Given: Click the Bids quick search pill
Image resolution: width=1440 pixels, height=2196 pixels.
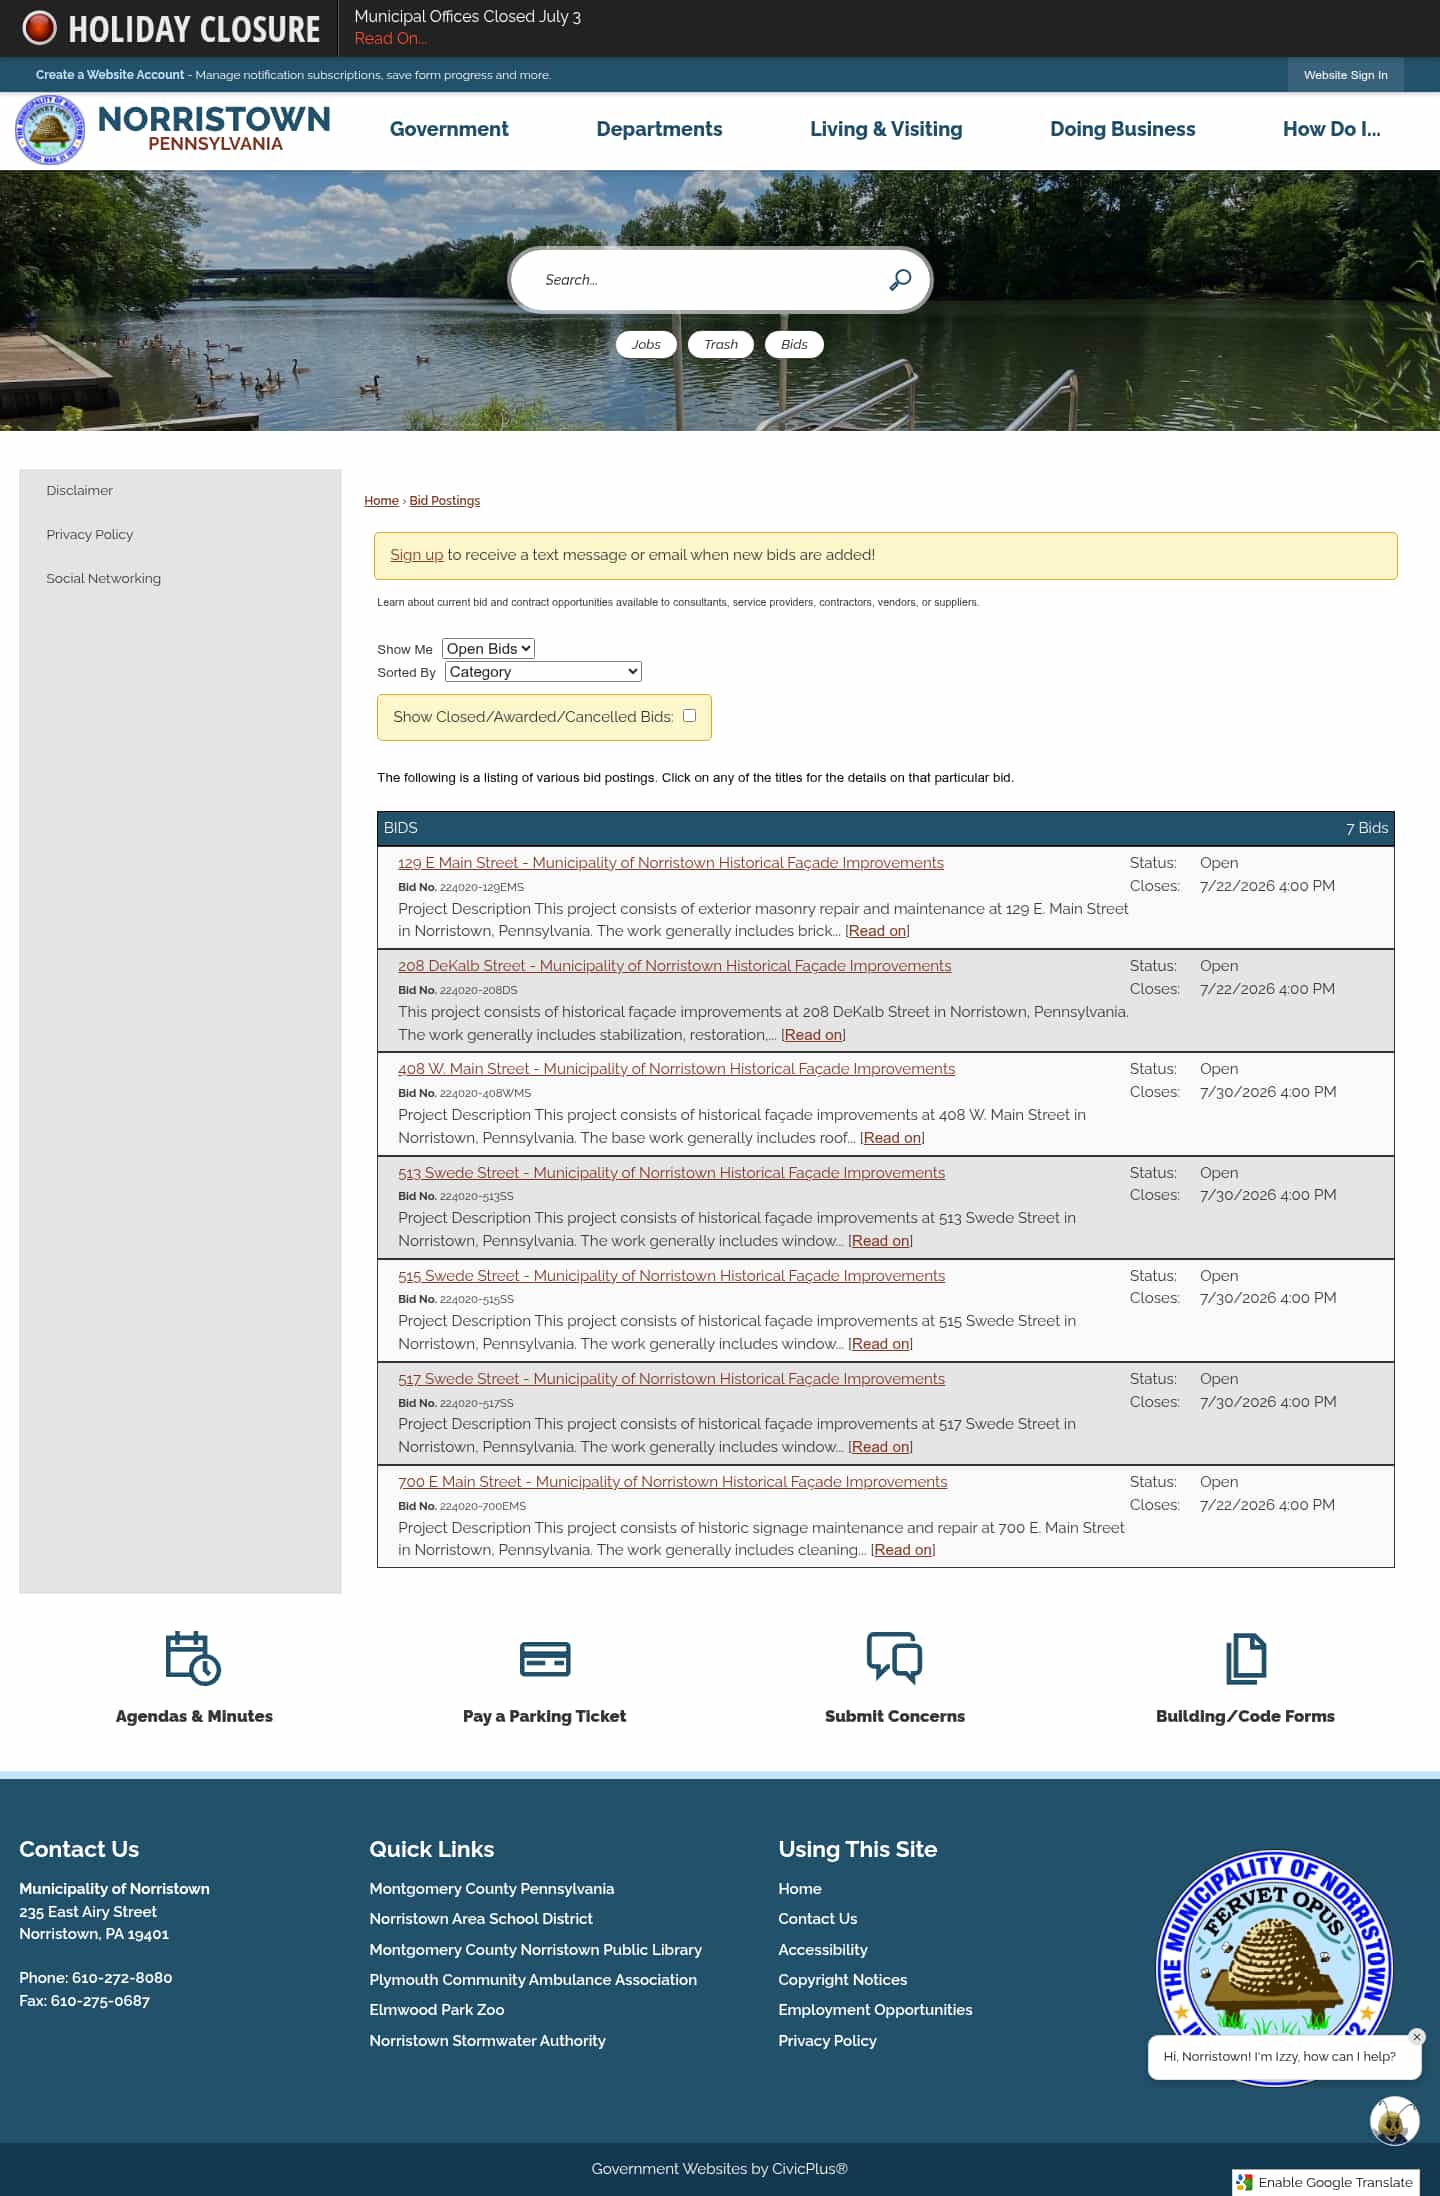Looking at the screenshot, I should pos(794,344).
